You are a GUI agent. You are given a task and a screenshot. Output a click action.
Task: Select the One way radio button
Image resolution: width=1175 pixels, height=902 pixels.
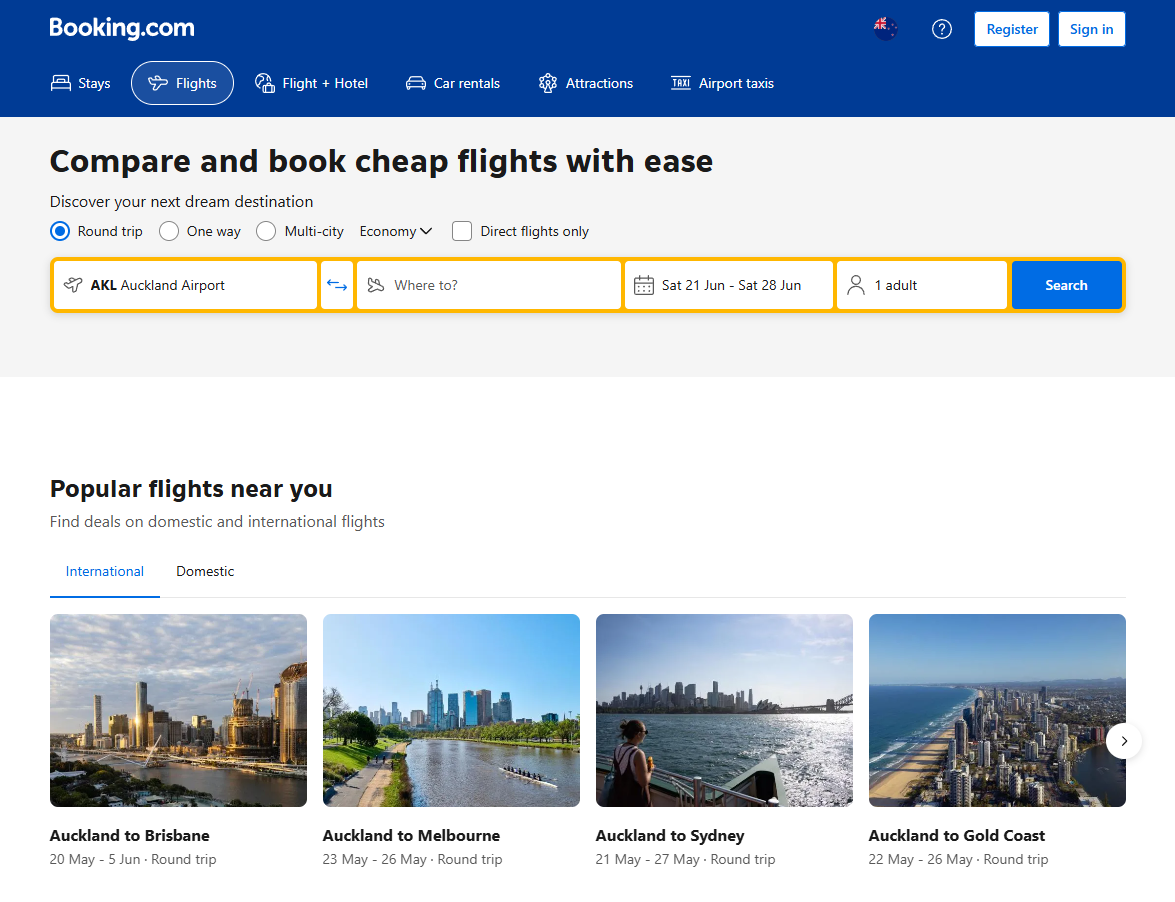tap(168, 231)
